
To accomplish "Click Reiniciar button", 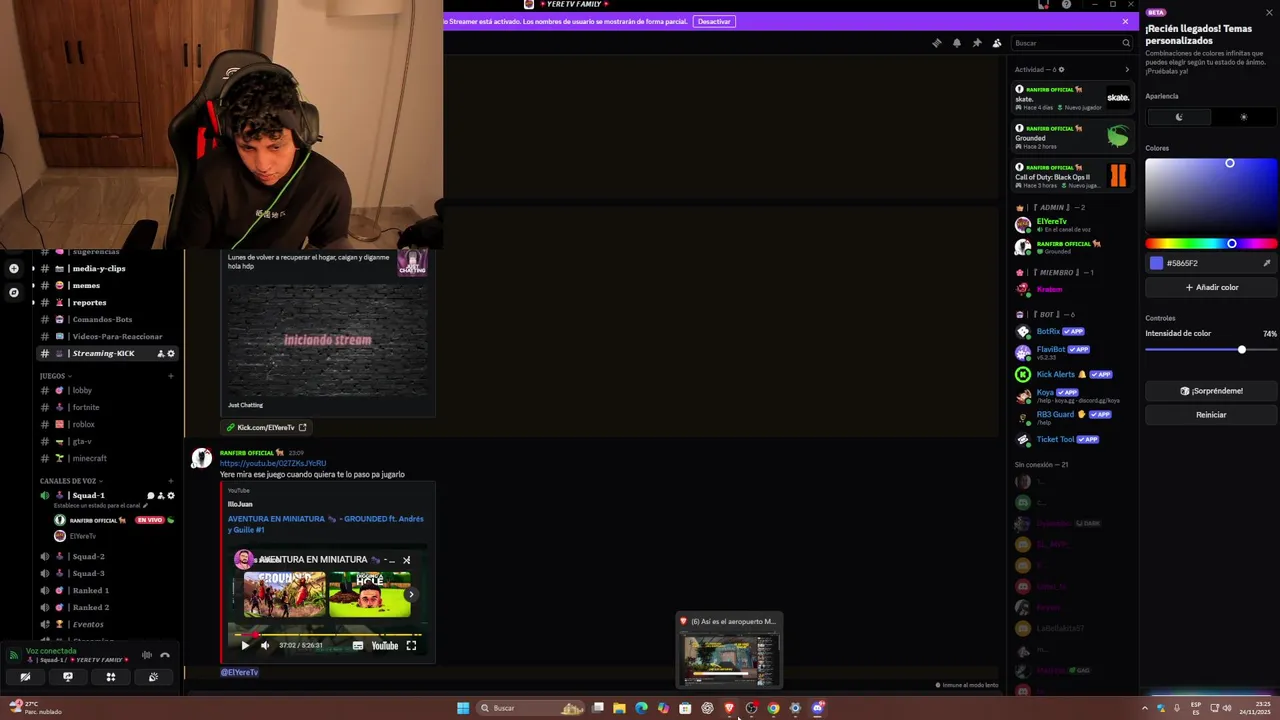I will (x=1211, y=415).
